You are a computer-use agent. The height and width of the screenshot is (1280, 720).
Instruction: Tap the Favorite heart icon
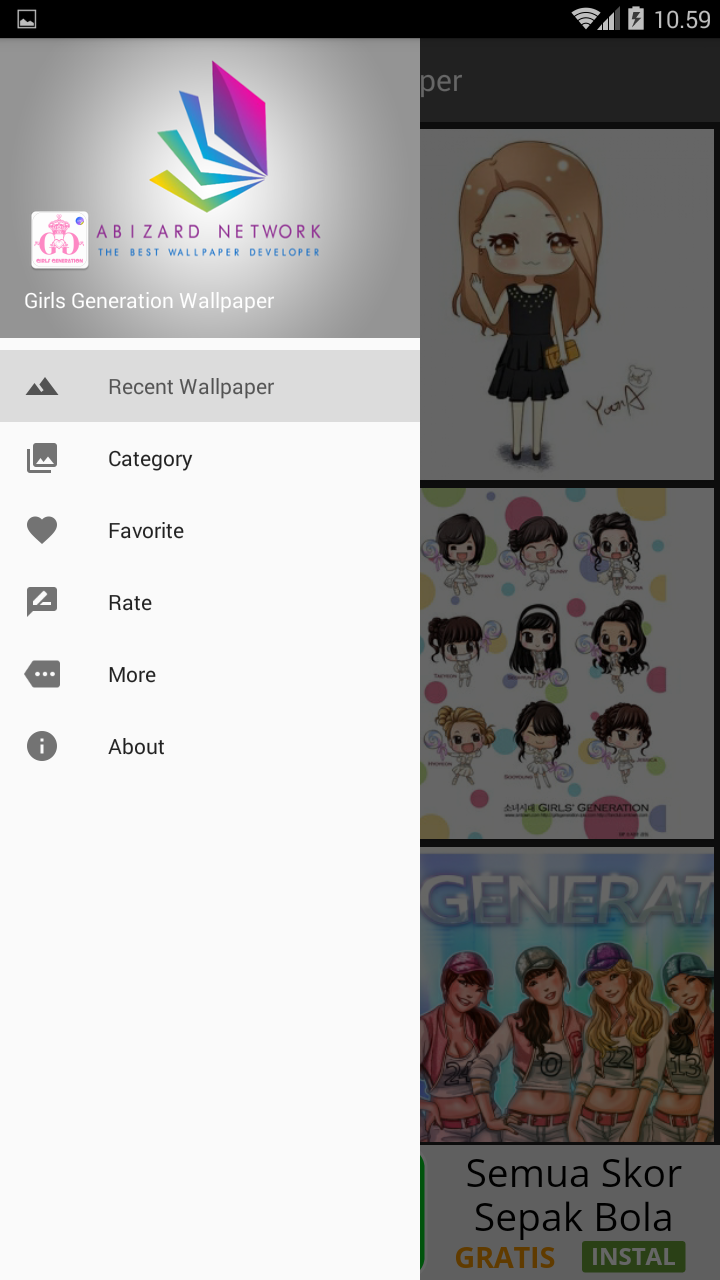tap(42, 531)
